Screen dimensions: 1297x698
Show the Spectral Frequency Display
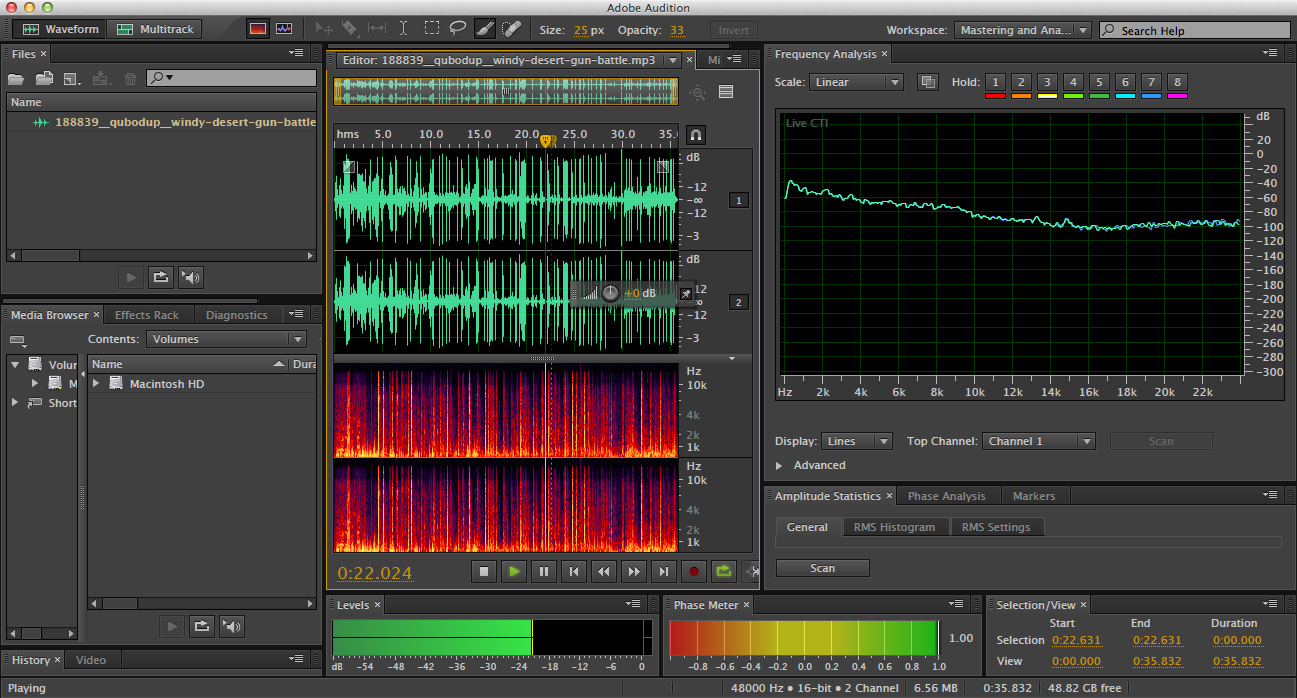[258, 29]
